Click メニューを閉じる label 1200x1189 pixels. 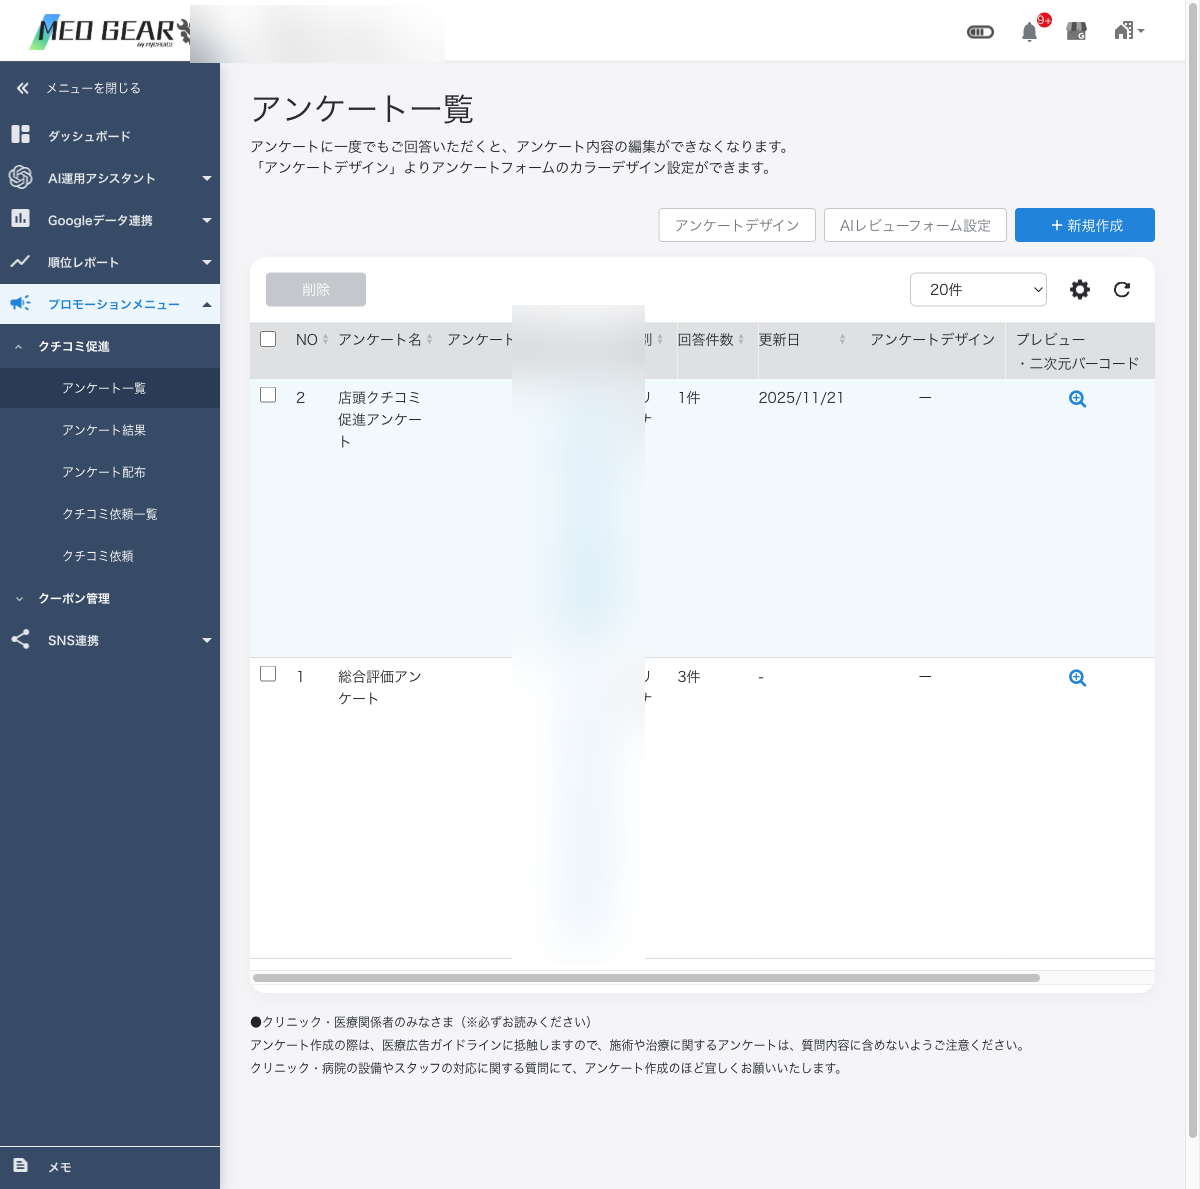click(x=93, y=88)
